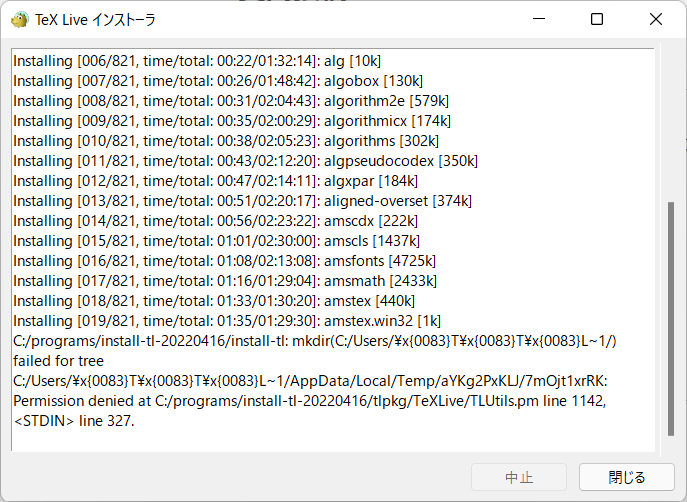Viewport: 687px width, 502px height.
Task: Click the log line for amscls [1437k]
Action: [216, 241]
